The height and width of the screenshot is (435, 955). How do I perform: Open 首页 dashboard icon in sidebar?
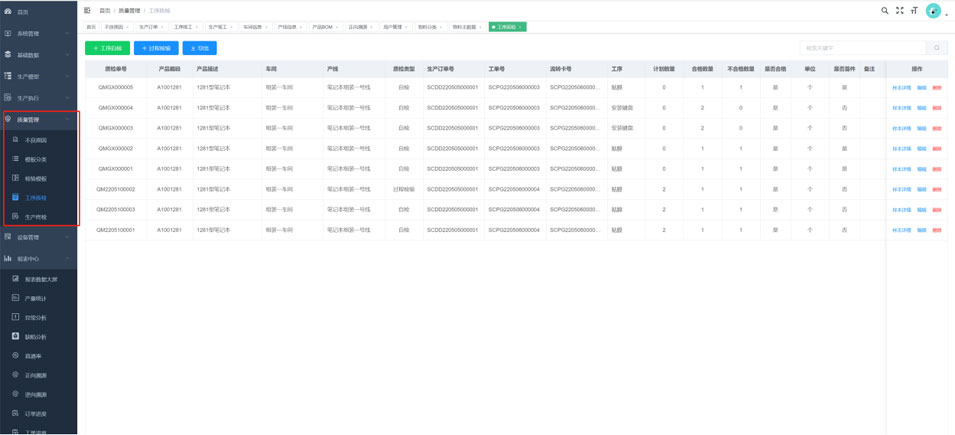coord(9,12)
